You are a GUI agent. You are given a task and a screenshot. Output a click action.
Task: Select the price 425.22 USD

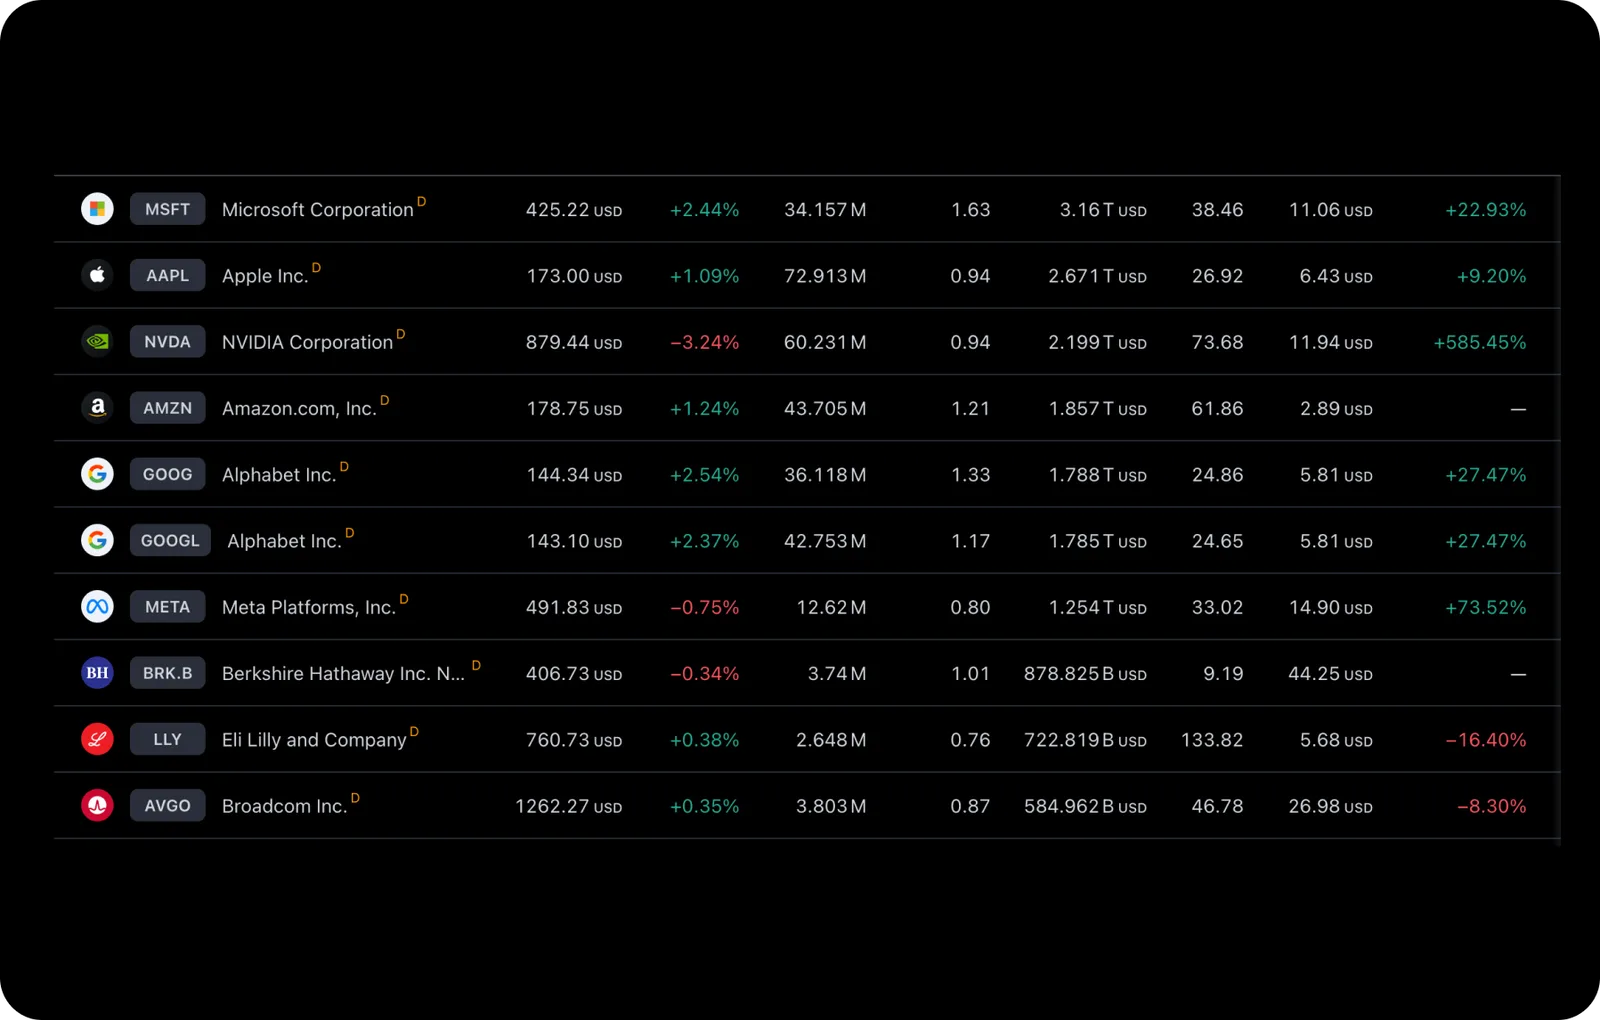(574, 210)
